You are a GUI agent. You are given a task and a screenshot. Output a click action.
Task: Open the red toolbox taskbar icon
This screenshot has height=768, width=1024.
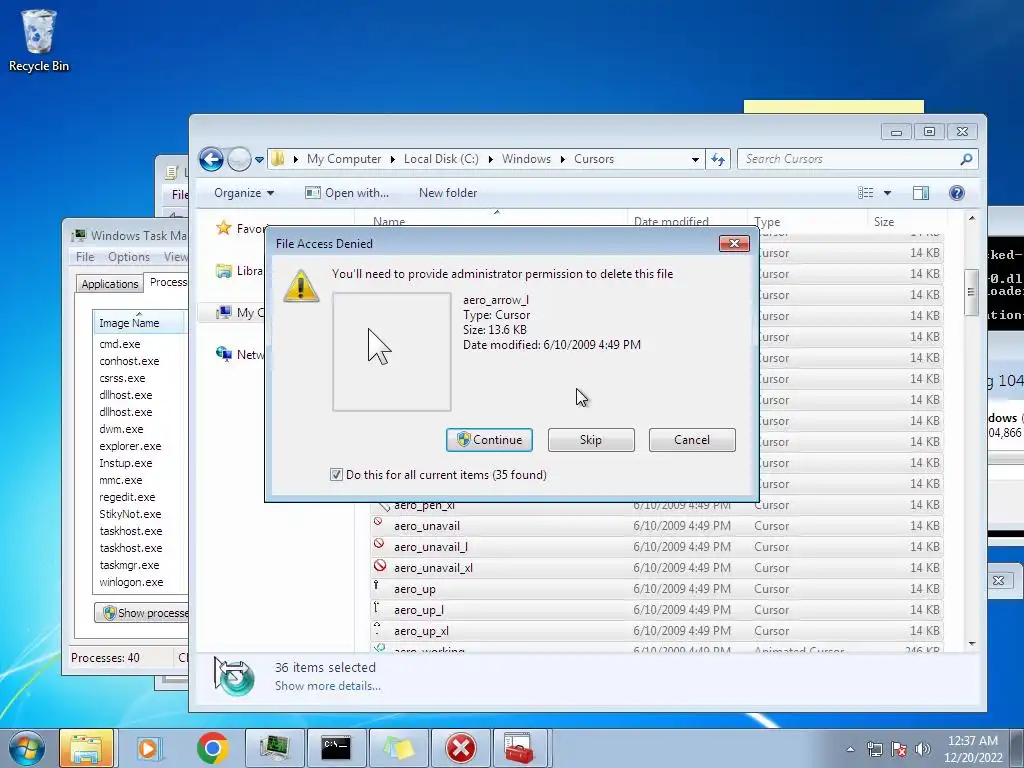click(519, 748)
